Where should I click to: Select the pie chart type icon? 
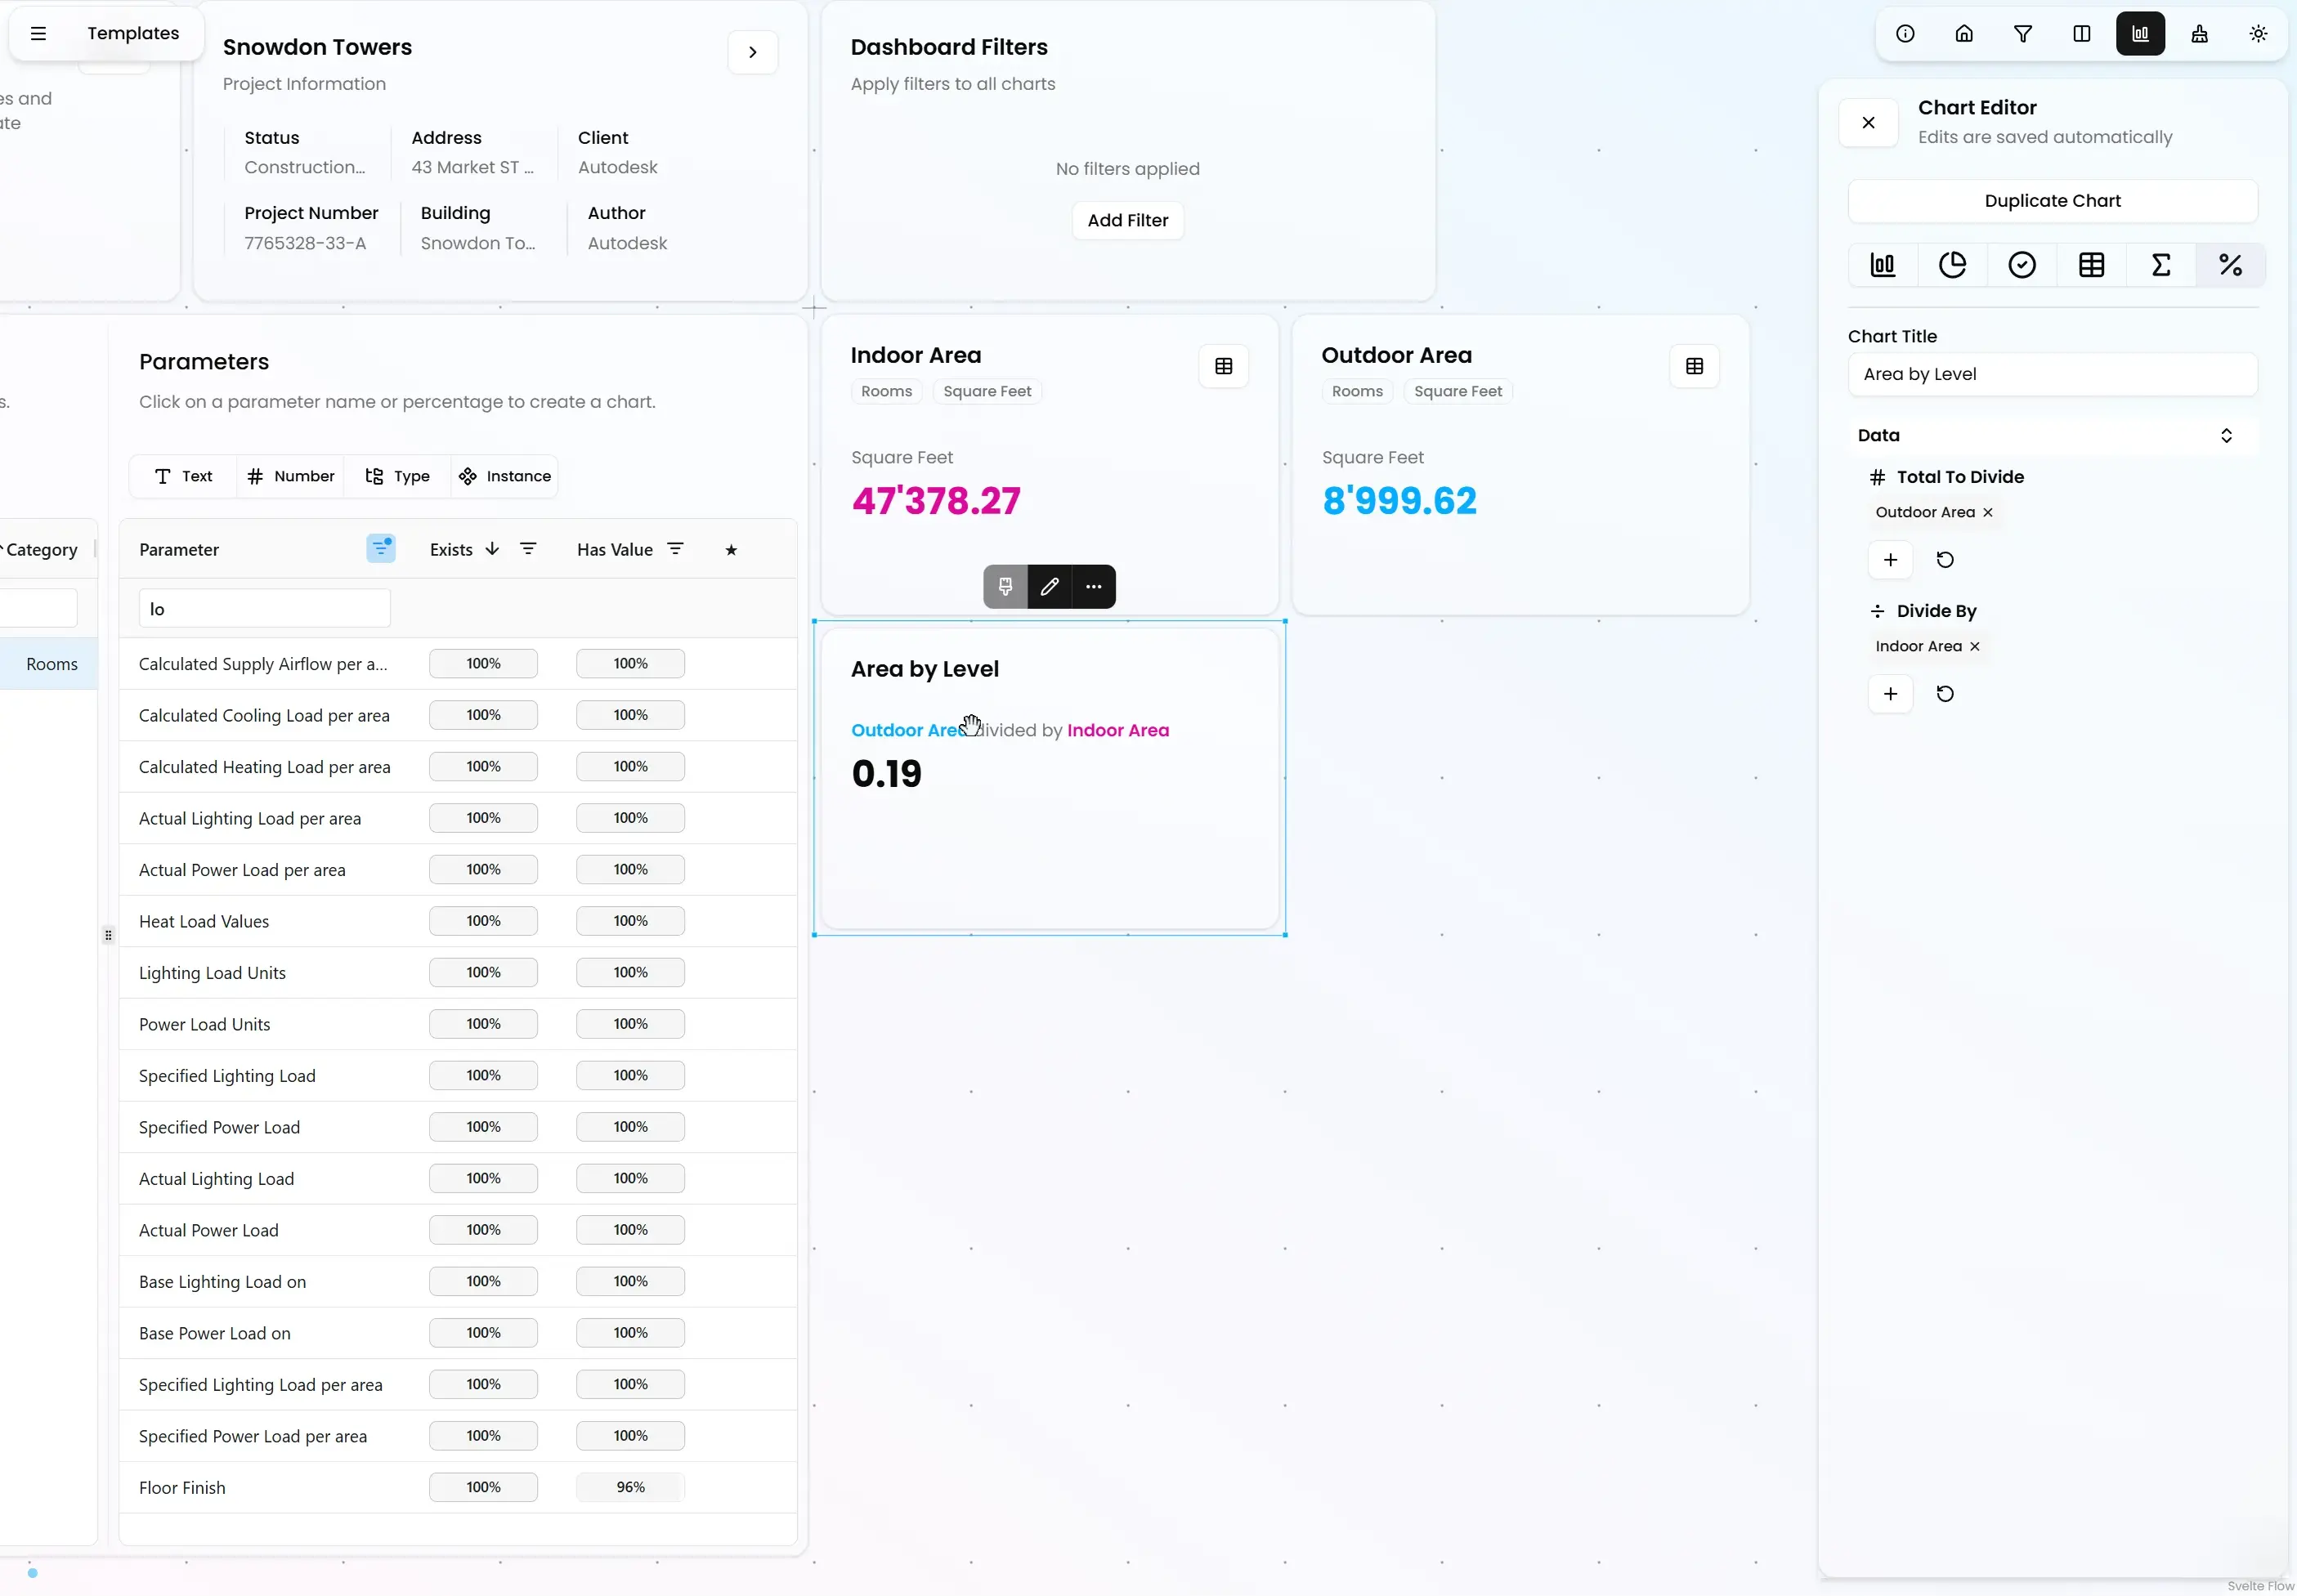[x=1952, y=265]
